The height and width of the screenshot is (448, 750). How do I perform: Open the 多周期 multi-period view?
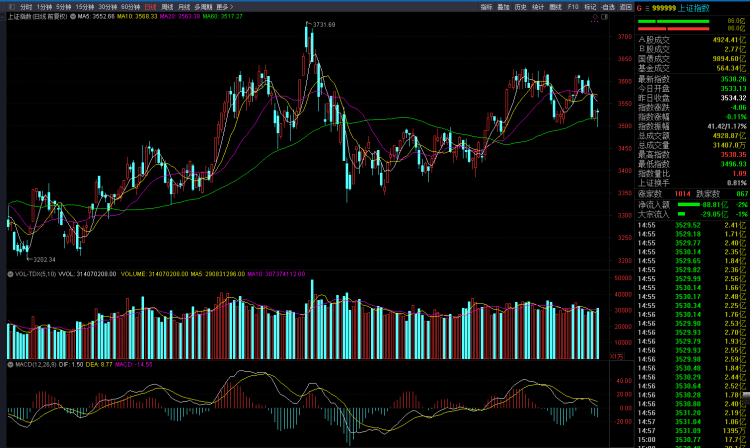pyautogui.click(x=202, y=6)
